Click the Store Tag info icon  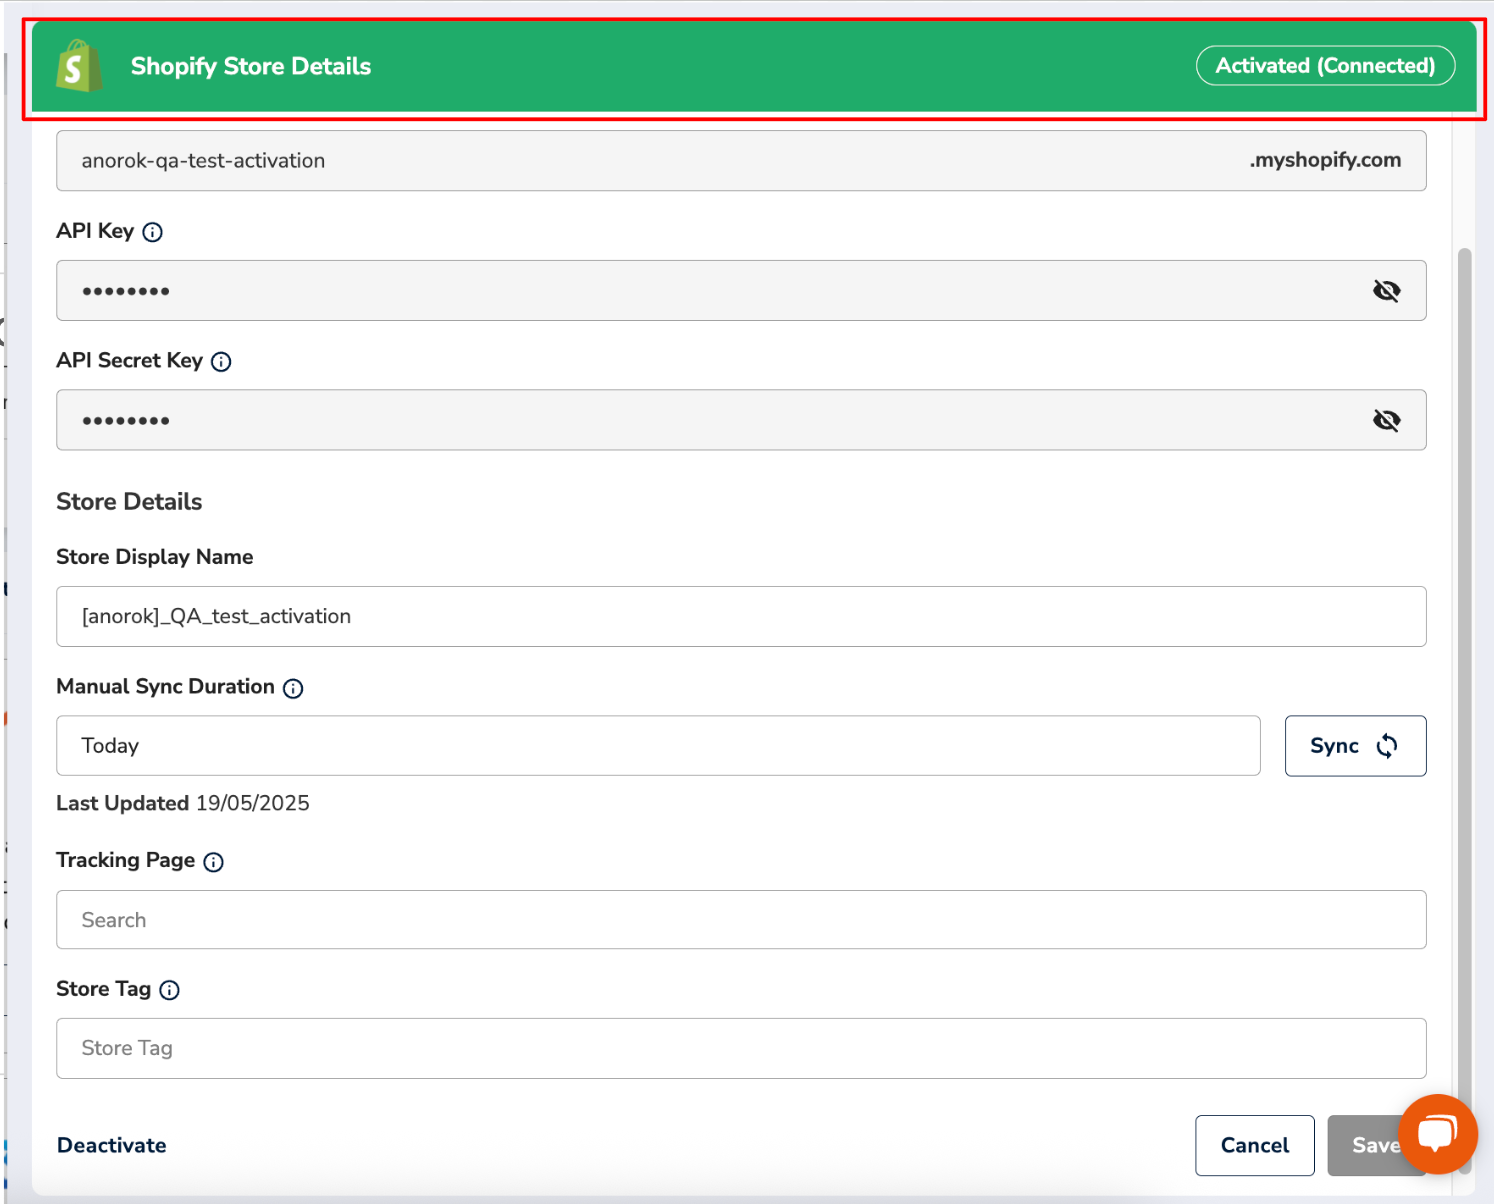tap(170, 990)
